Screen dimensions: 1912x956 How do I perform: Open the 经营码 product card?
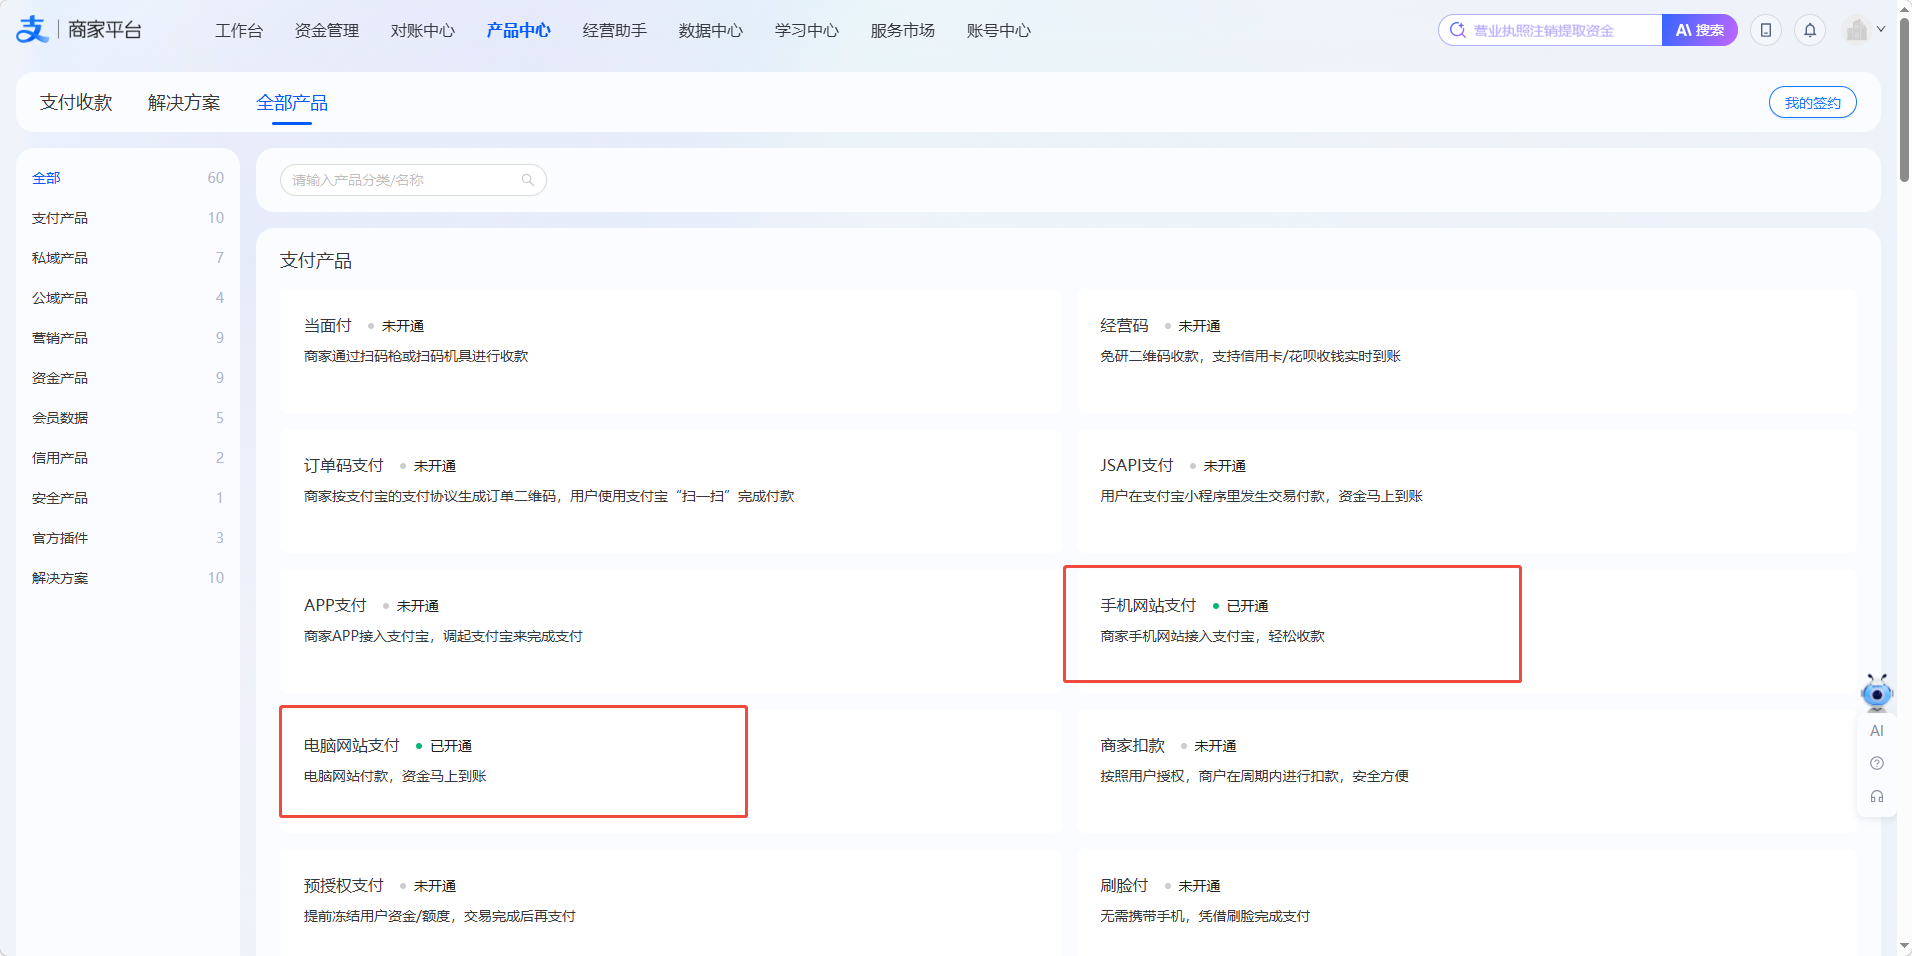tap(1466, 352)
